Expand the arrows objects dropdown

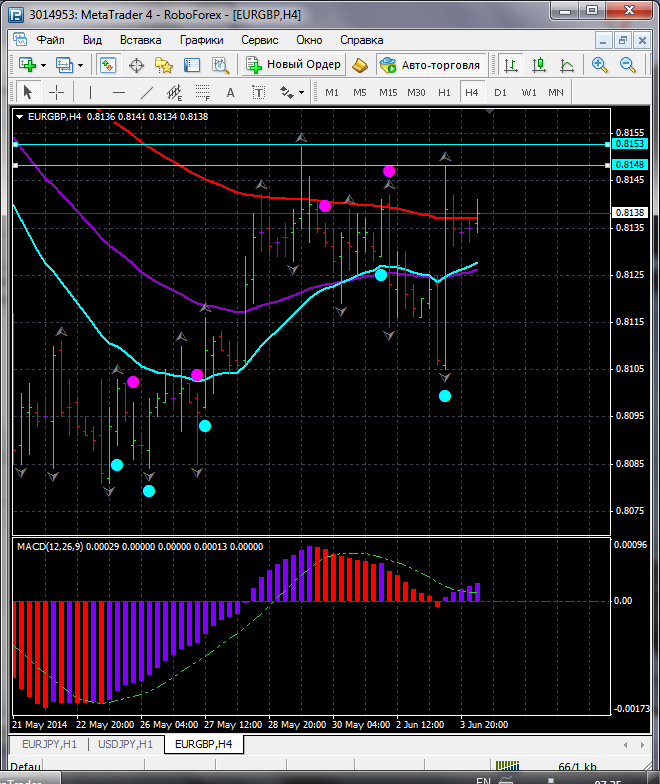(x=301, y=92)
